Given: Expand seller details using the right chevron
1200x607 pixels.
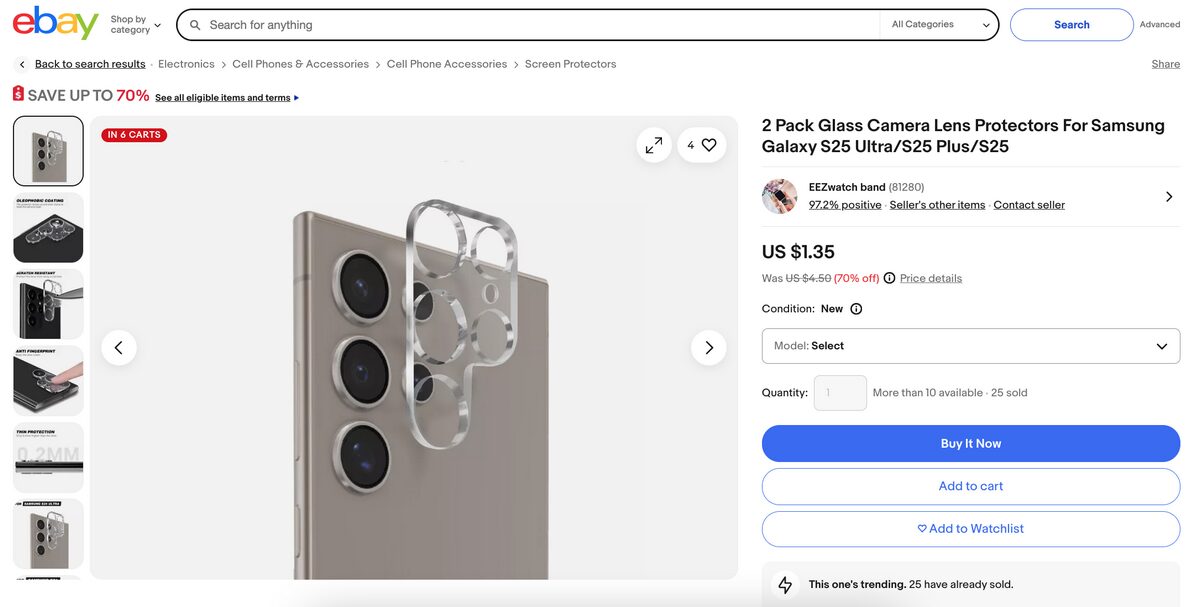Looking at the screenshot, I should coord(1168,196).
